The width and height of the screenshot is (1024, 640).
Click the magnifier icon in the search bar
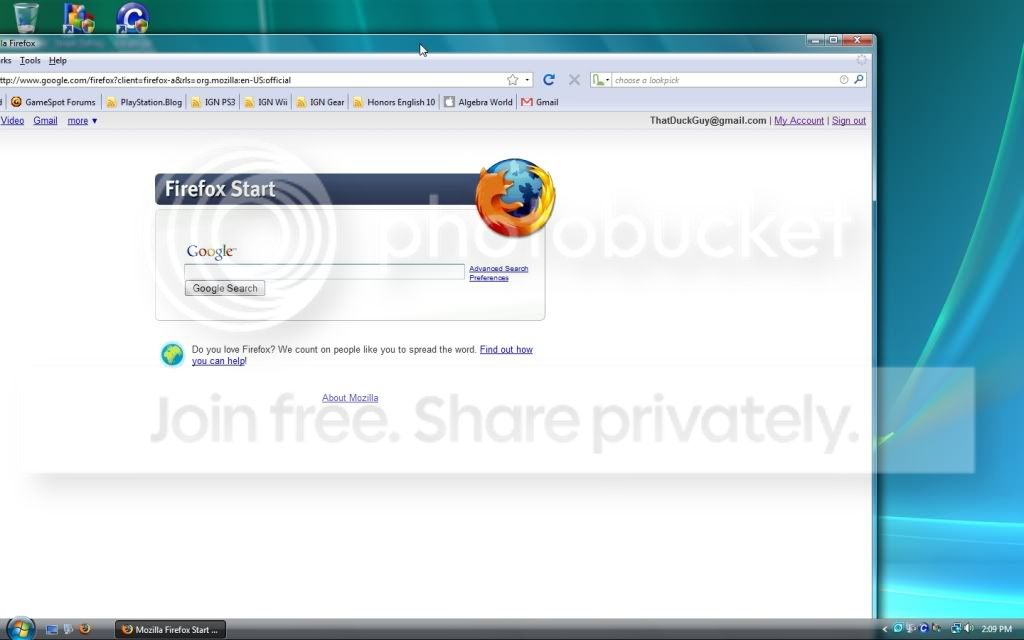(859, 80)
